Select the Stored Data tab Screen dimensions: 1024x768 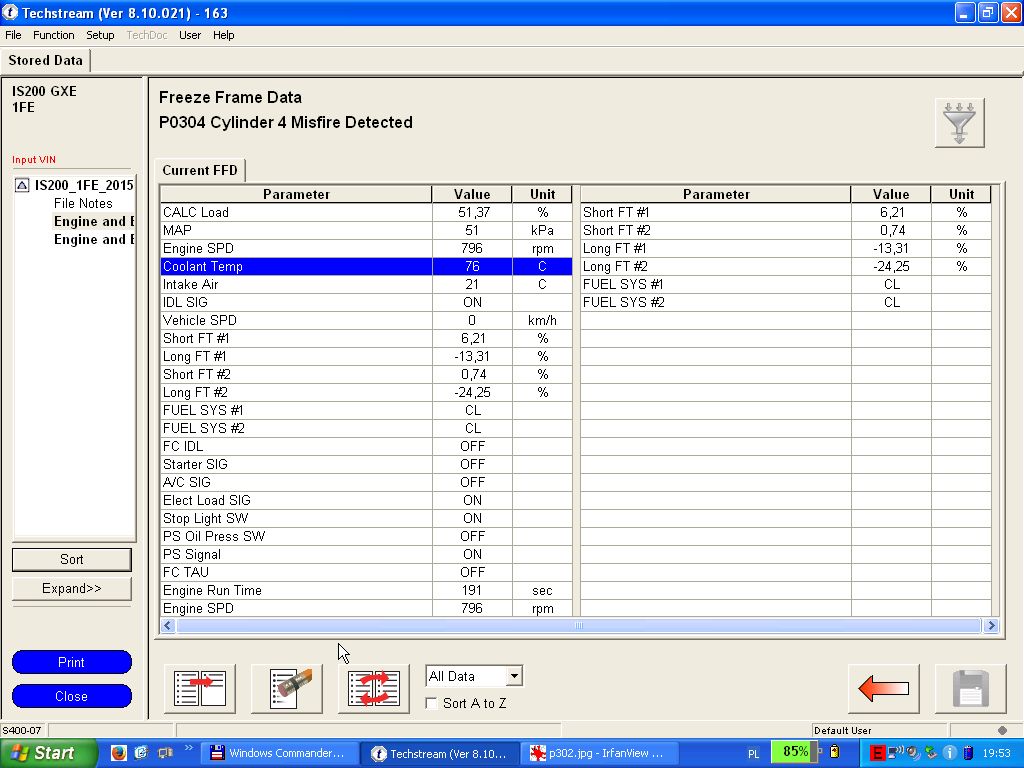click(46, 61)
